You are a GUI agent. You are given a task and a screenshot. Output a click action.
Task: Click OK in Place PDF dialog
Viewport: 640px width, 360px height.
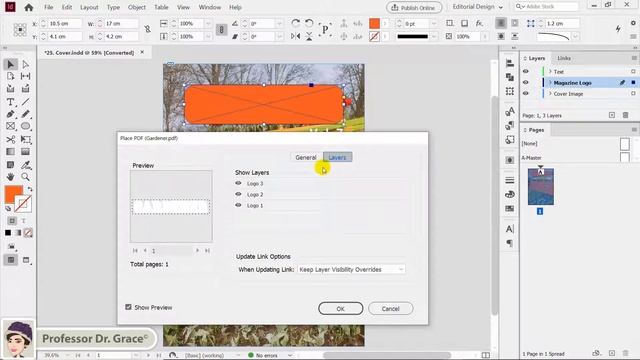[340, 309]
